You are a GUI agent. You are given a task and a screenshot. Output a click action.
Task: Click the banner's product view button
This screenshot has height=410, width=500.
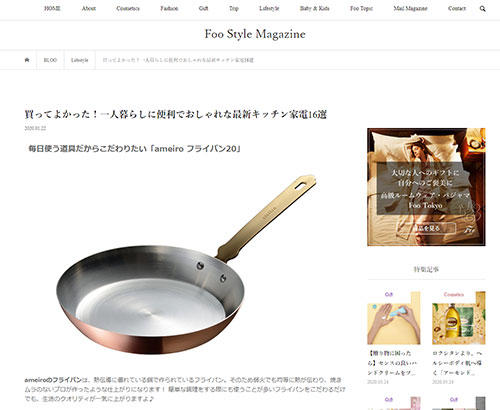[426, 228]
